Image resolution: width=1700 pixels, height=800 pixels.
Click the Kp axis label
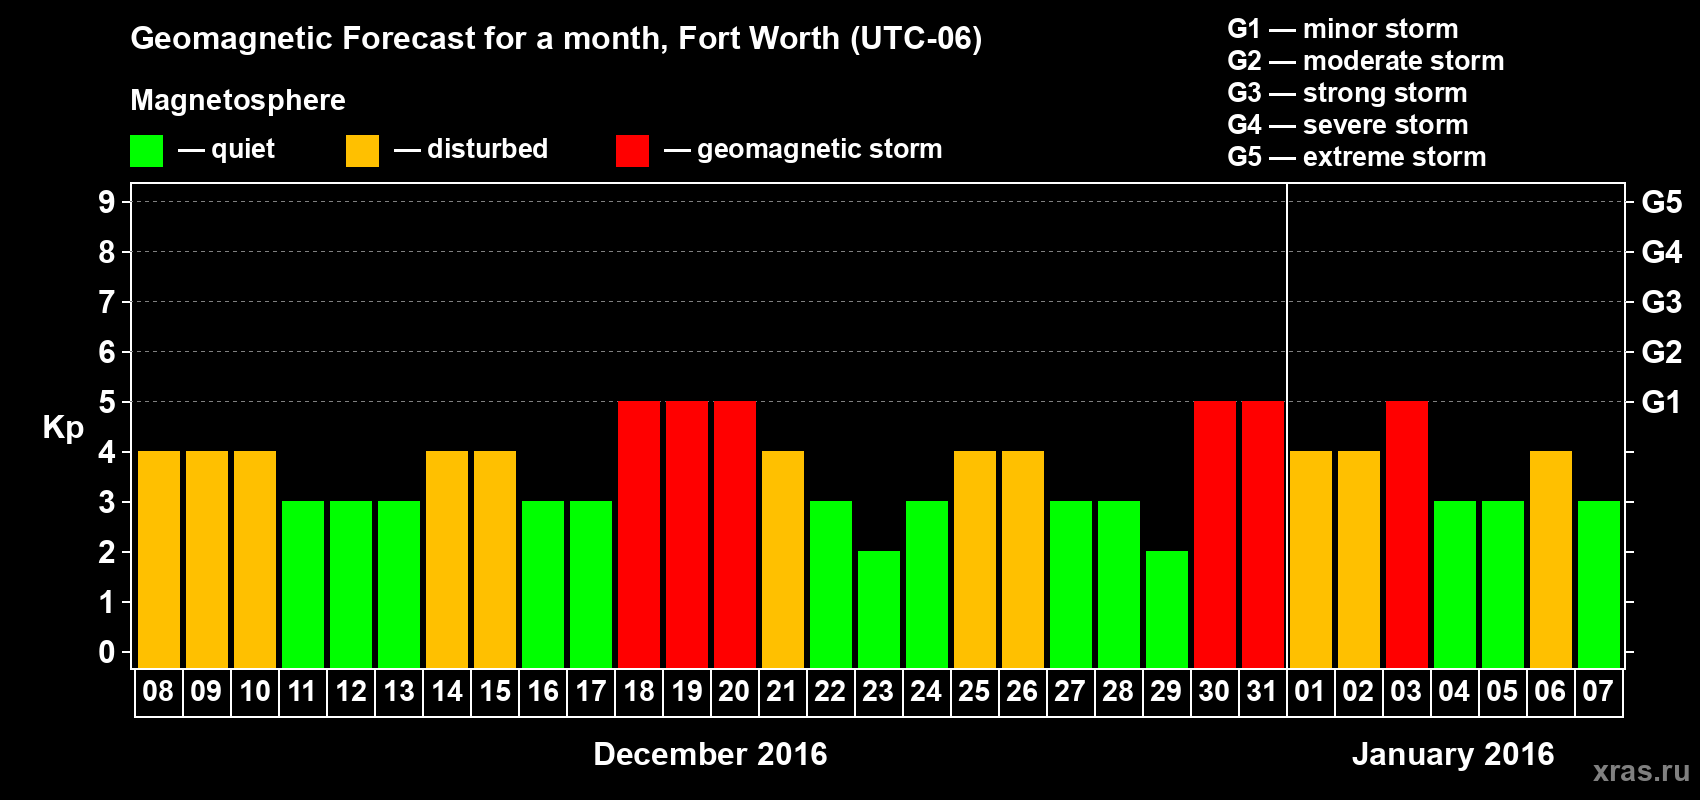63,428
